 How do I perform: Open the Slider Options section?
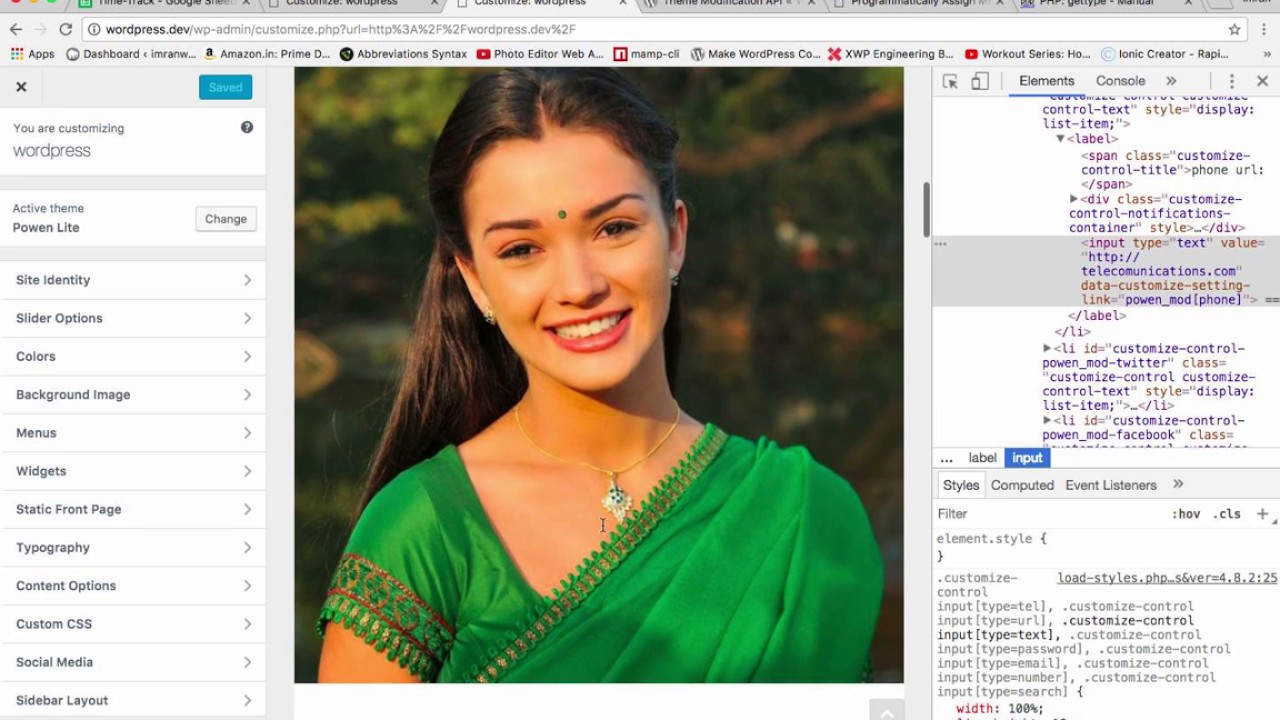click(133, 318)
